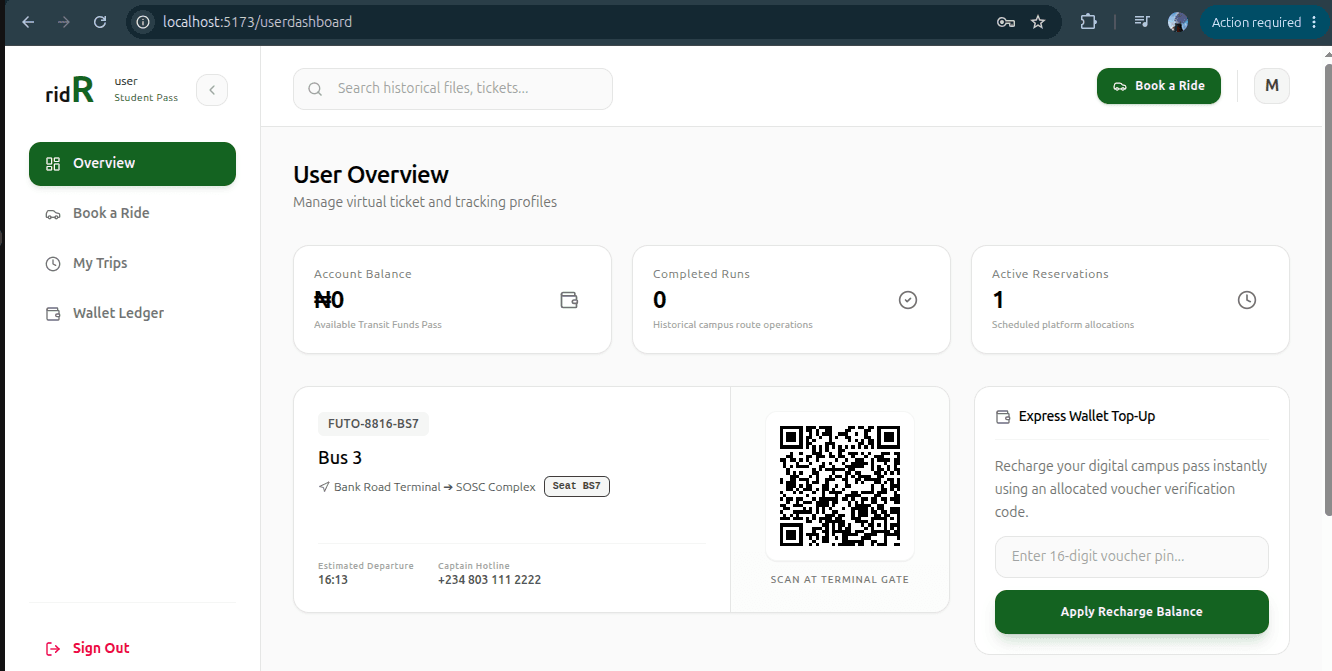Click the User Overview heading
1332x671 pixels.
click(x=371, y=175)
